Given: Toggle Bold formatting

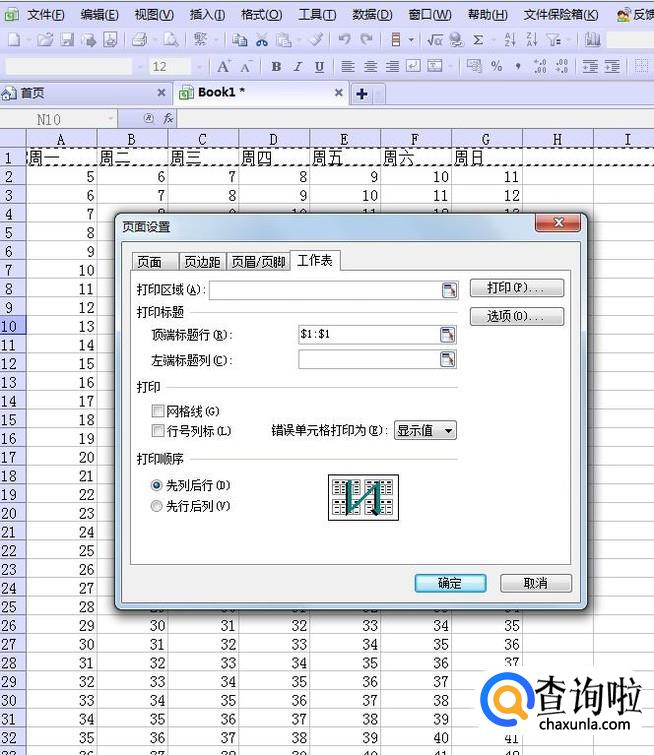Looking at the screenshot, I should (x=276, y=66).
